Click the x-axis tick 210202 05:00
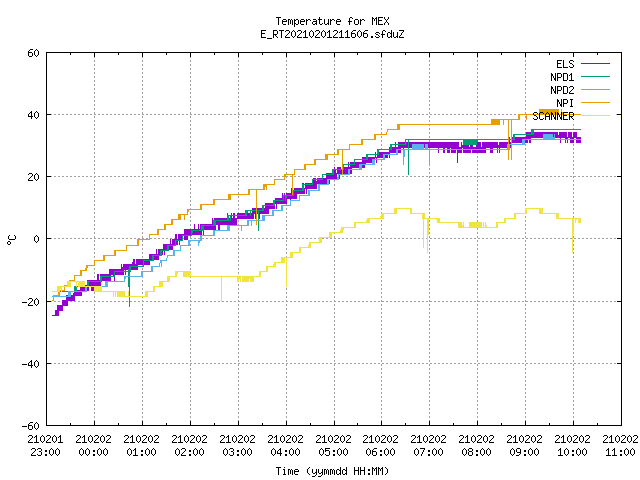 [333, 446]
